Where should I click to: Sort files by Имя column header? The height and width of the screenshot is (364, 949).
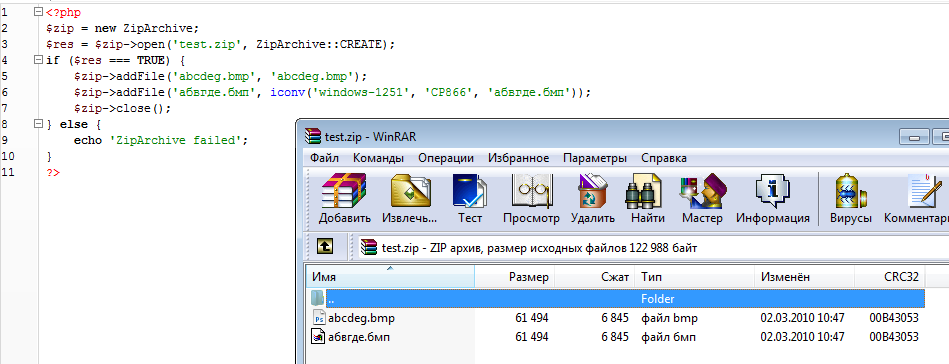(390, 277)
